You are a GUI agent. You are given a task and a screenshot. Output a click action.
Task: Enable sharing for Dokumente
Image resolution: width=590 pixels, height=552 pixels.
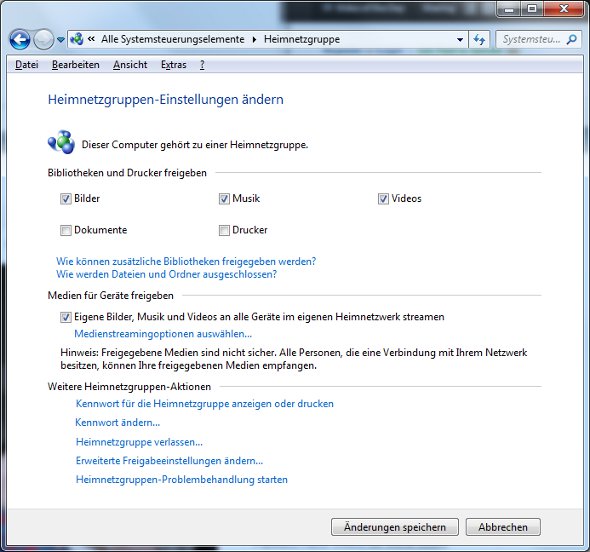(65, 230)
